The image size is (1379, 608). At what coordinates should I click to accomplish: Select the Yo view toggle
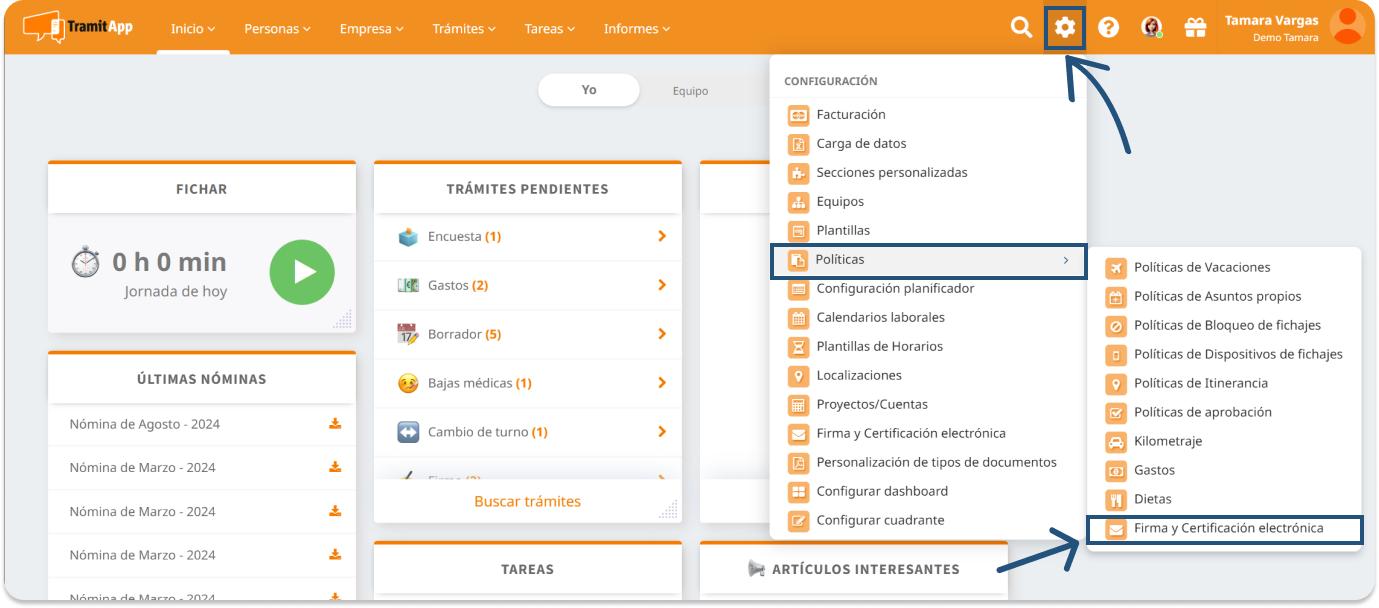pyautogui.click(x=589, y=90)
